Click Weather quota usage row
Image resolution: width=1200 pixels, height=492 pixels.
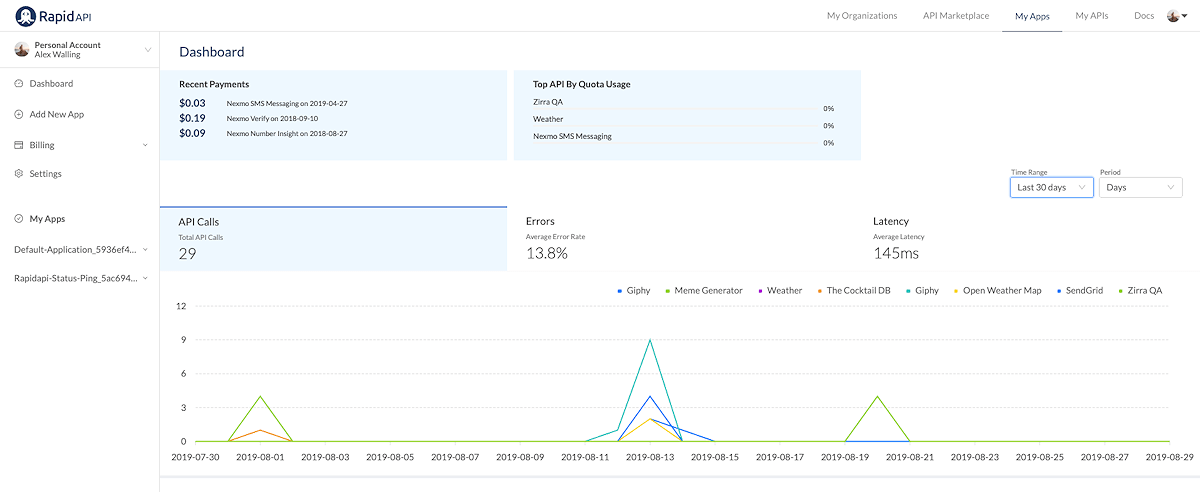tap(683, 121)
